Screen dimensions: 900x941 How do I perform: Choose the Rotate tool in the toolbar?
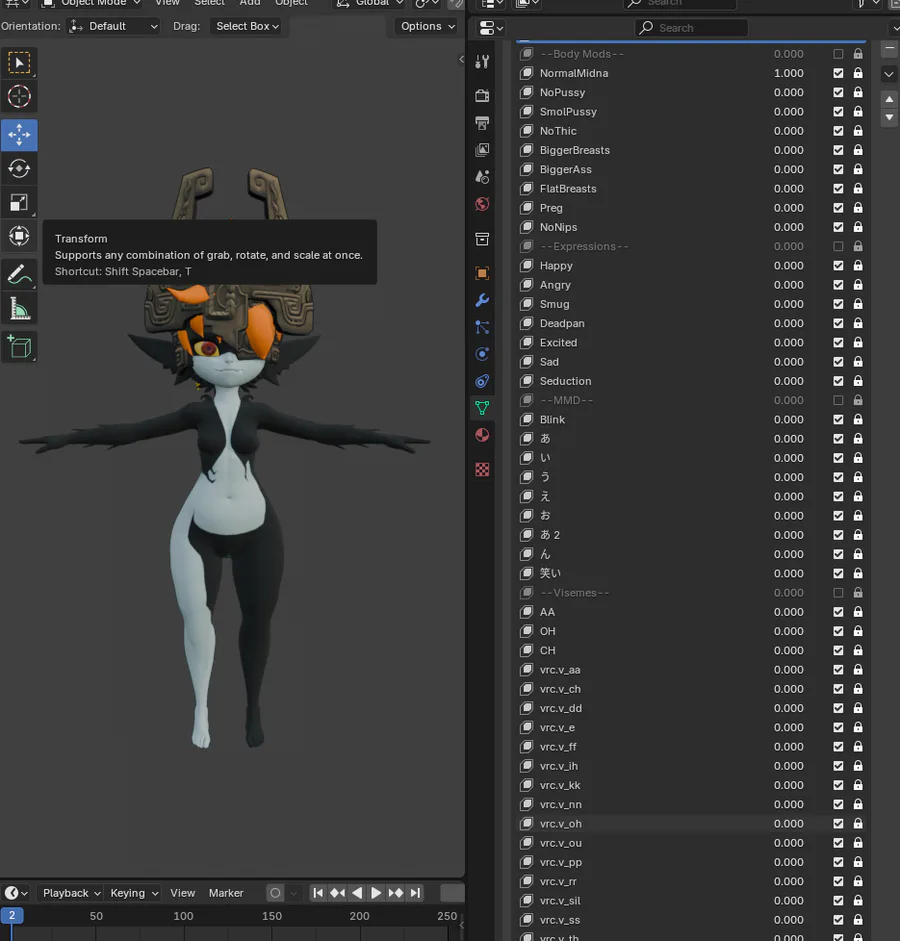point(19,168)
